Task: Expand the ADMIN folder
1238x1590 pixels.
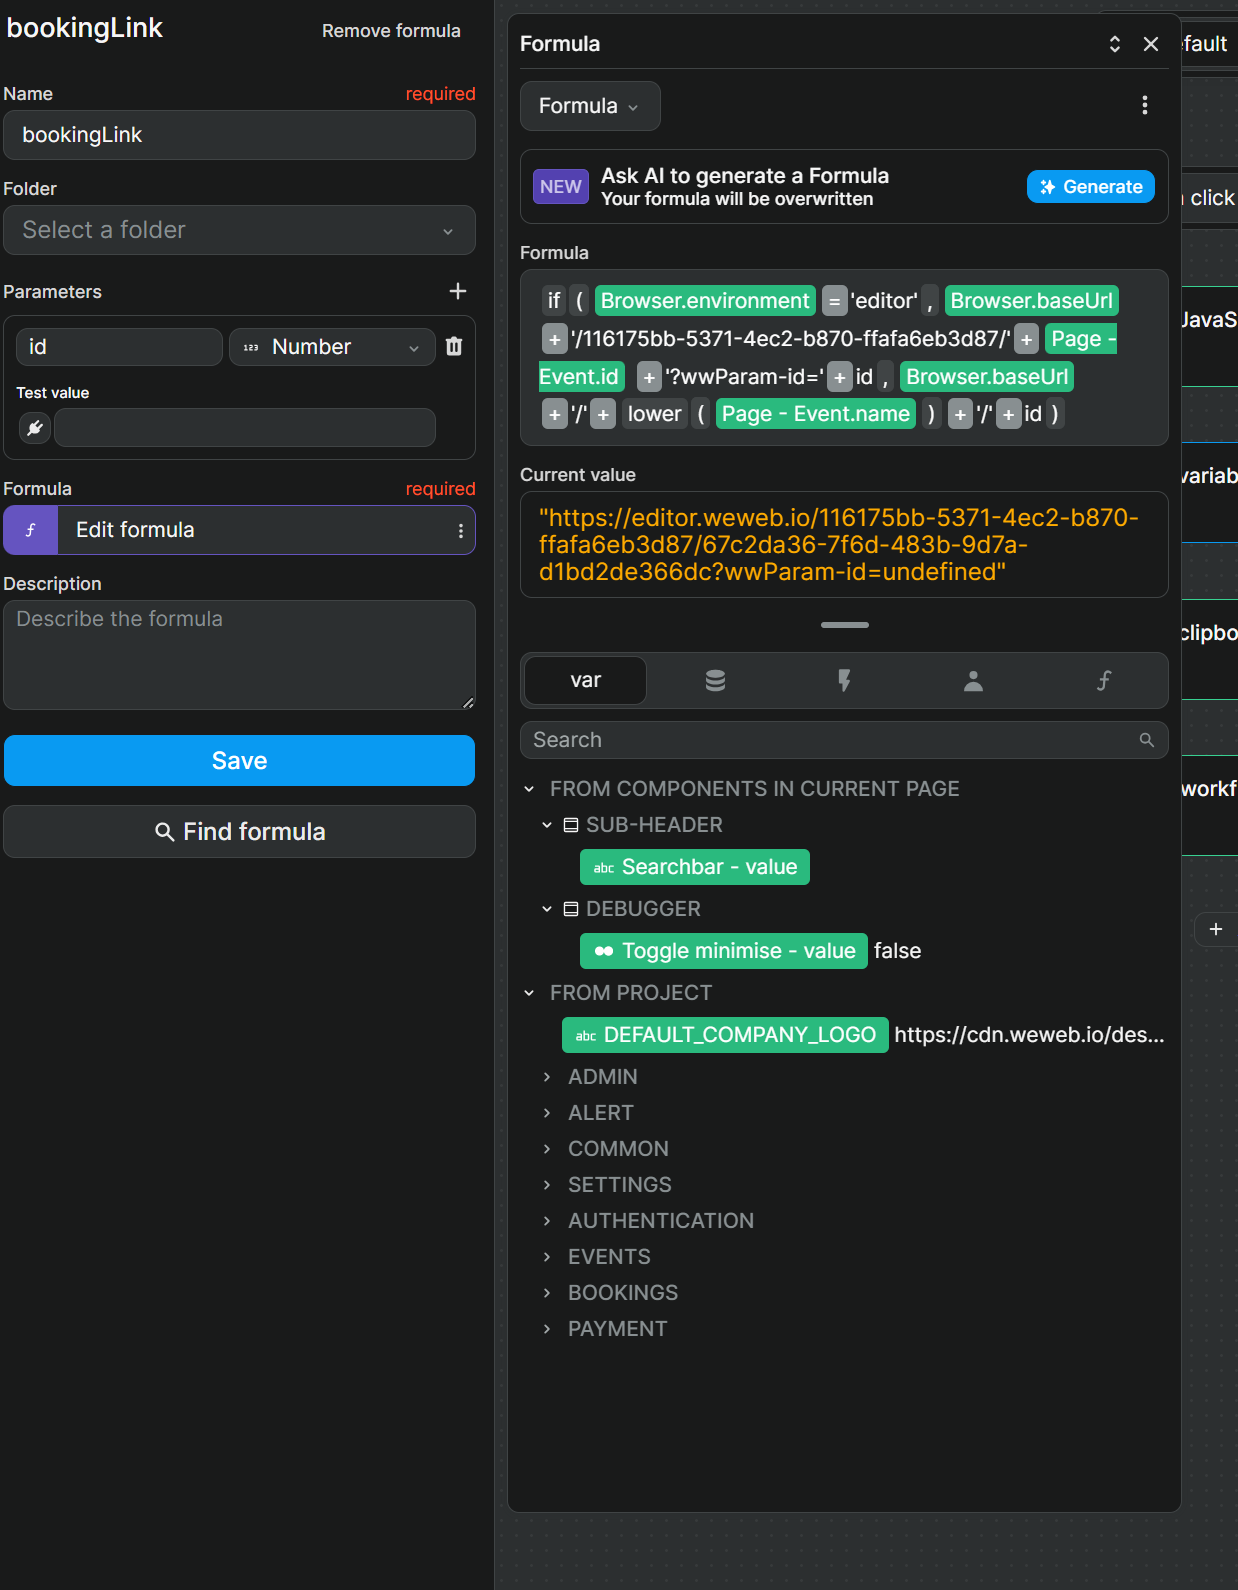Action: (x=547, y=1077)
